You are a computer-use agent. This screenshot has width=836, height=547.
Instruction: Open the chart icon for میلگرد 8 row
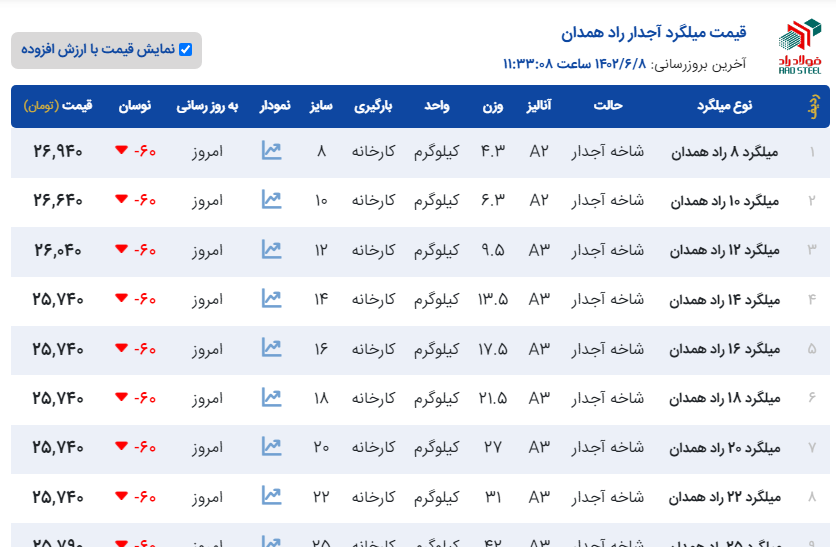[x=271, y=151]
